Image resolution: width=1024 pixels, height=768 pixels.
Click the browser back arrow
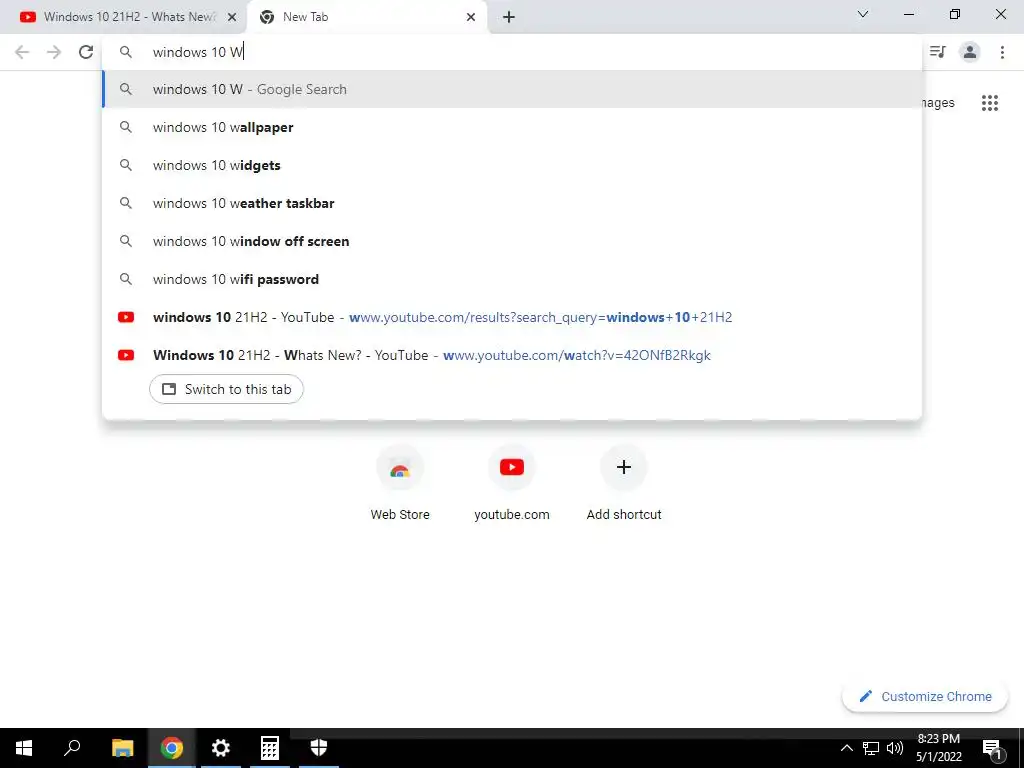tap(22, 52)
